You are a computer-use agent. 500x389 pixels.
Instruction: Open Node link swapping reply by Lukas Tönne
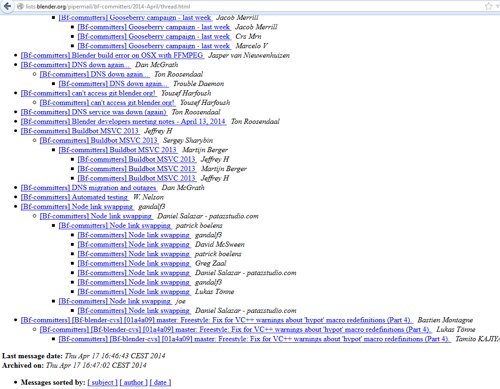pyautogui.click(x=134, y=292)
